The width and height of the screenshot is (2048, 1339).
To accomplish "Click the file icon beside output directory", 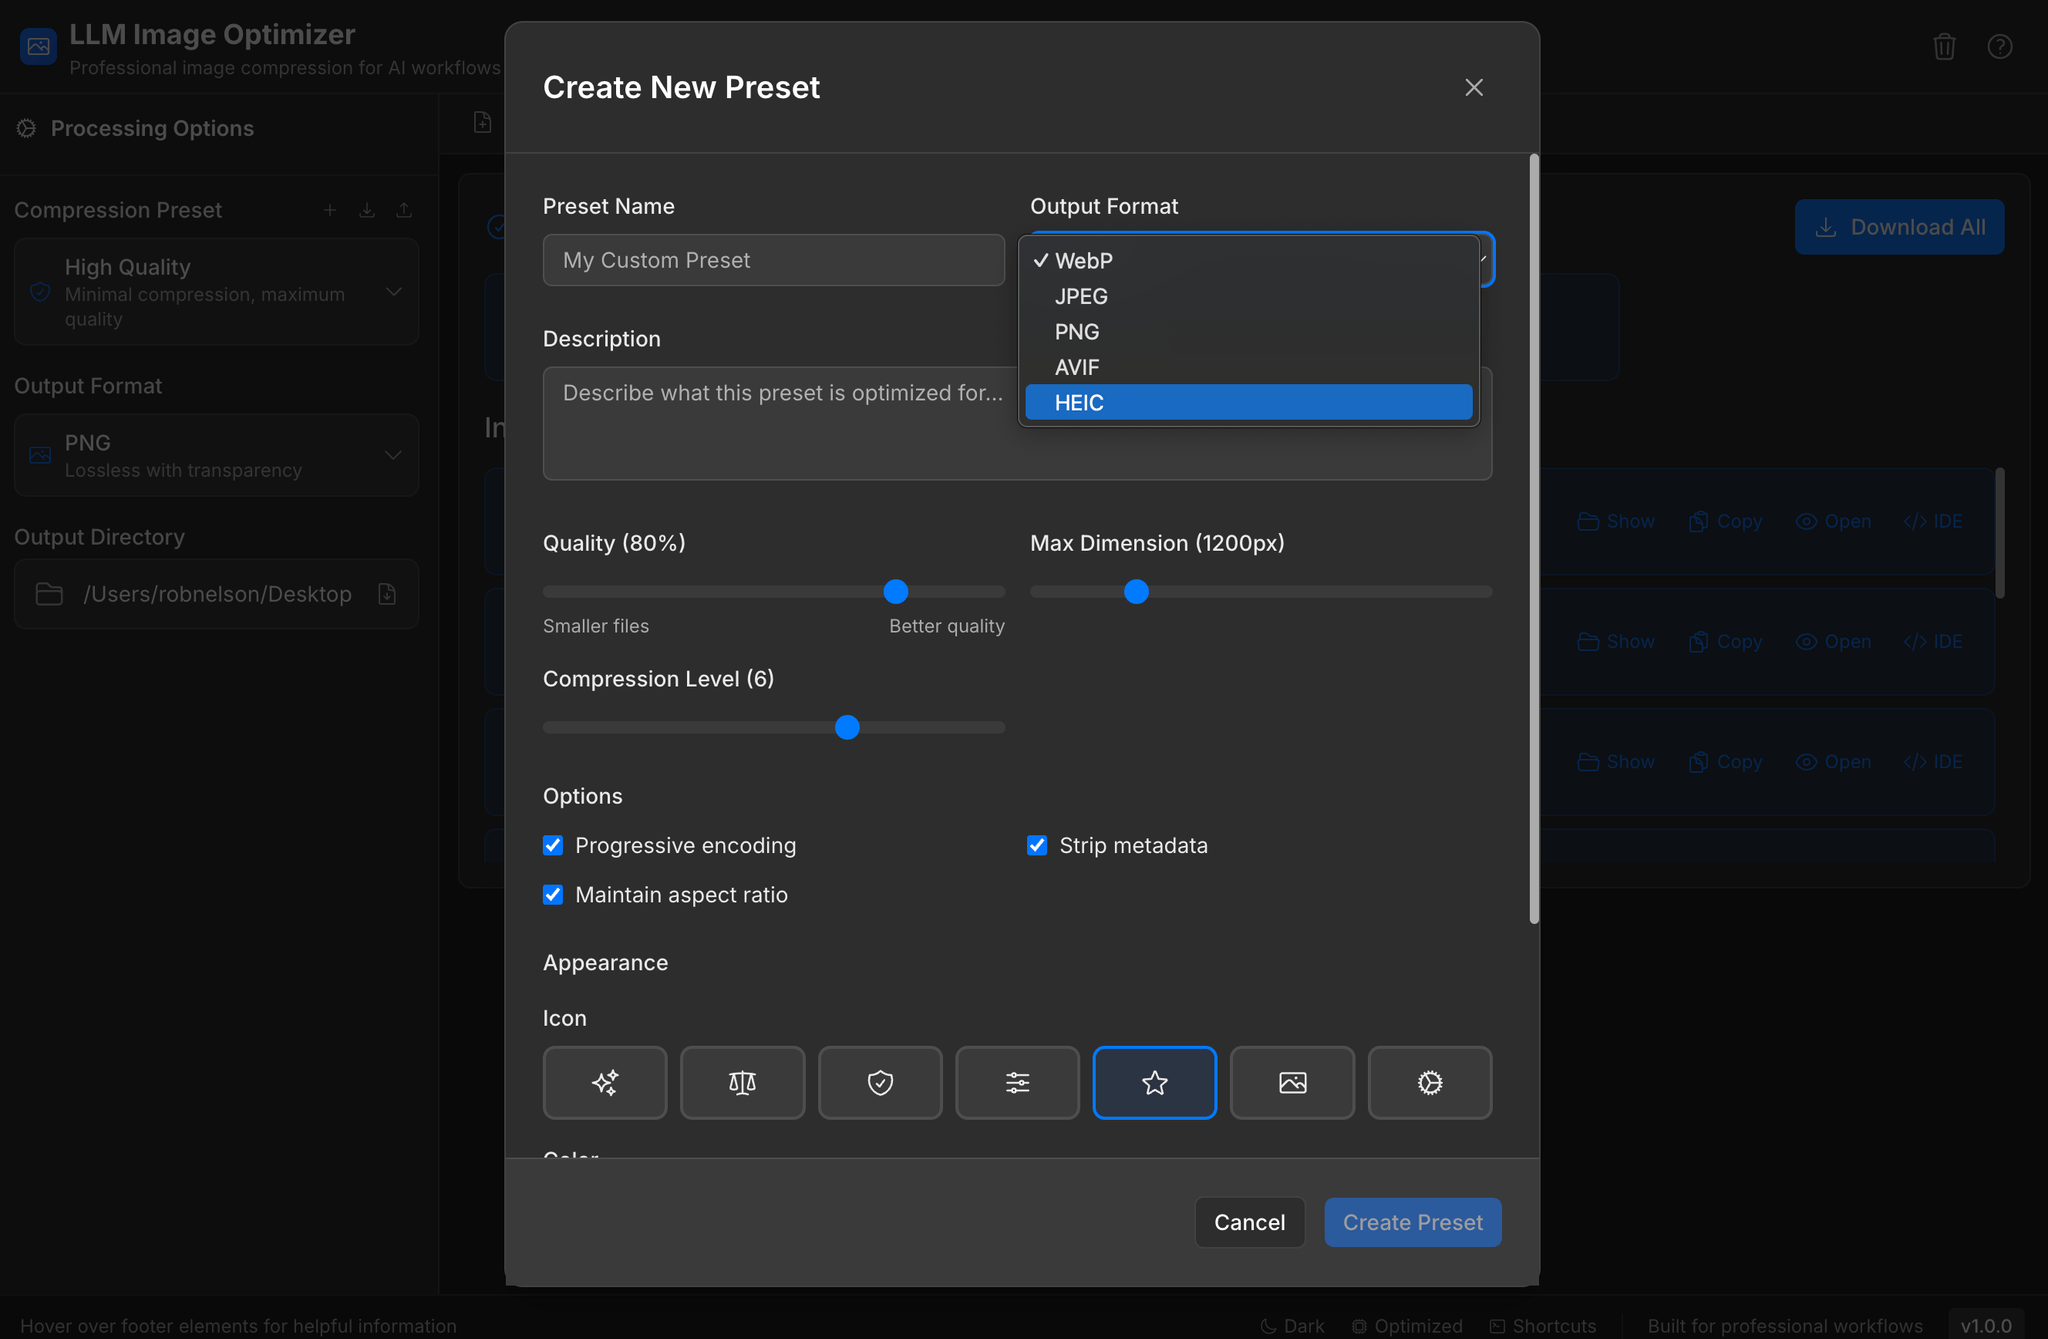I will (x=387, y=594).
